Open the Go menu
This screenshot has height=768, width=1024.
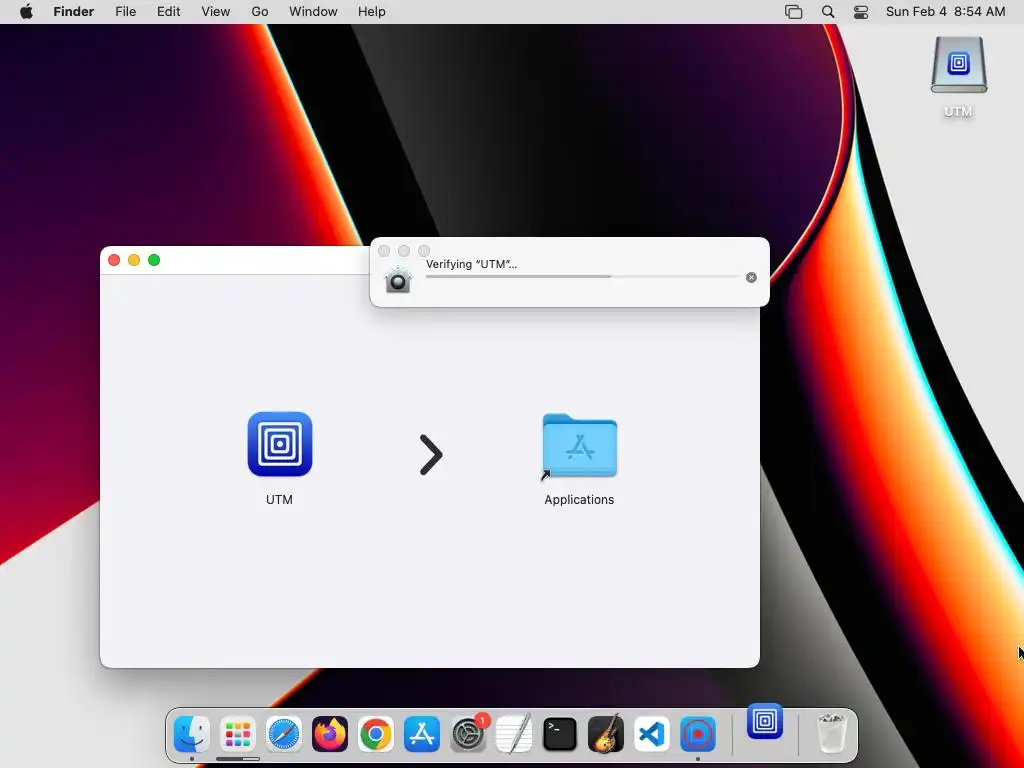point(260,12)
